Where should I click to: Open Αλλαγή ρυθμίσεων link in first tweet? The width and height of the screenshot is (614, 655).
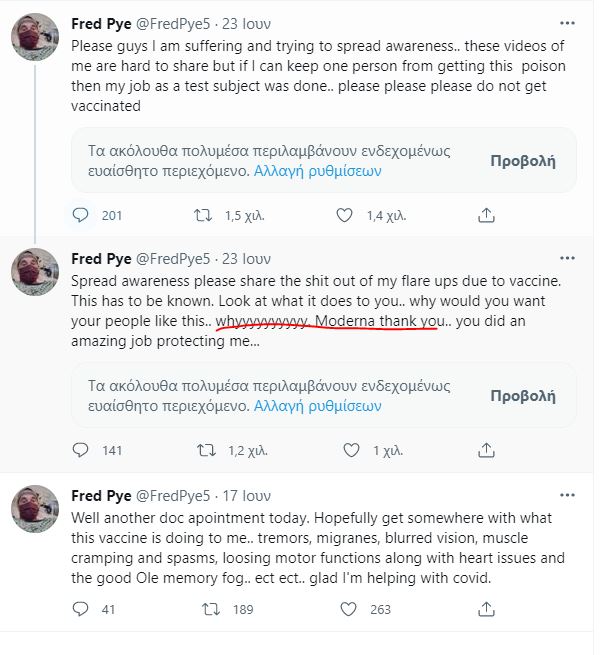[317, 170]
